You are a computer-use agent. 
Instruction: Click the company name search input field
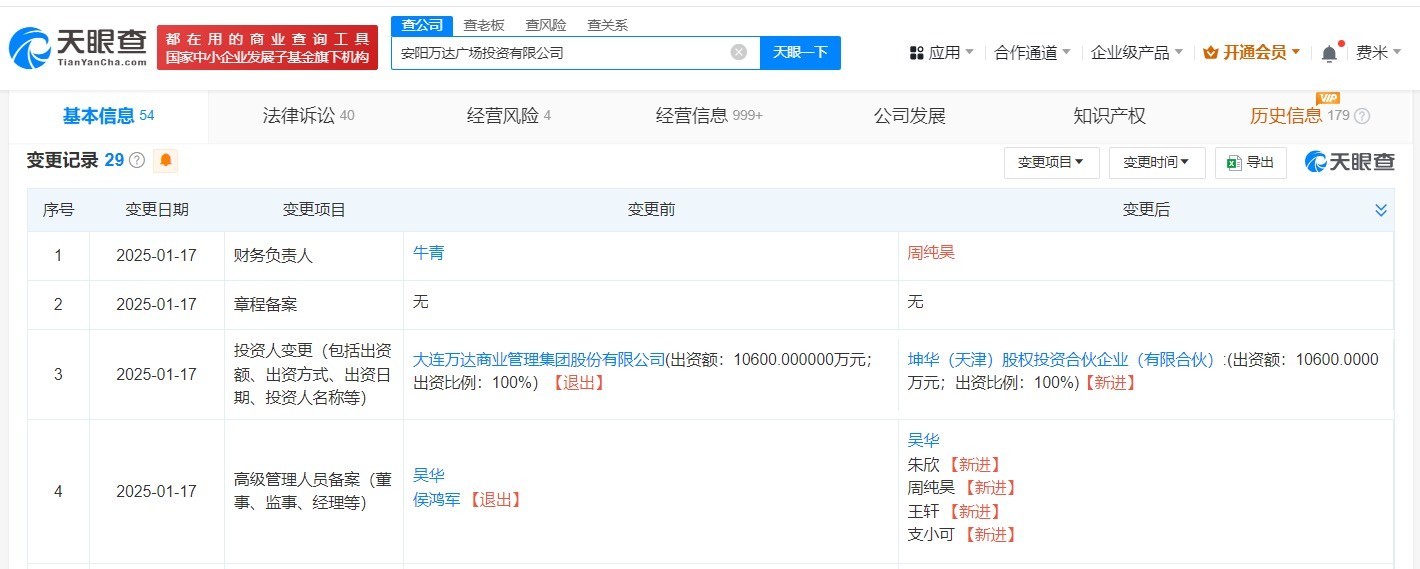point(560,53)
